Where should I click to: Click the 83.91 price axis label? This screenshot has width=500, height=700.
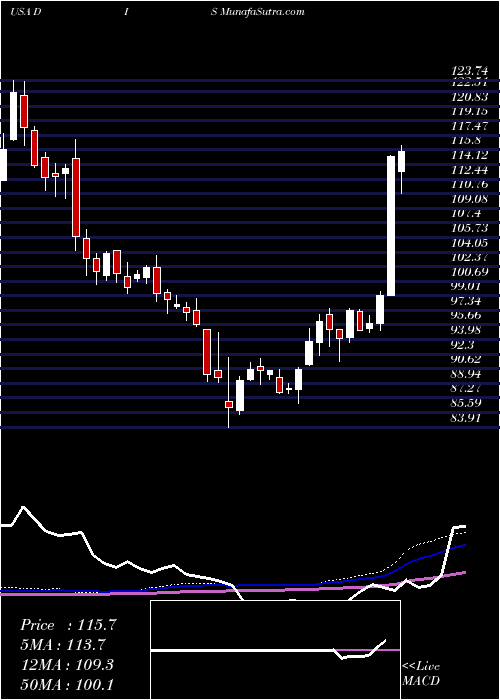467,418
